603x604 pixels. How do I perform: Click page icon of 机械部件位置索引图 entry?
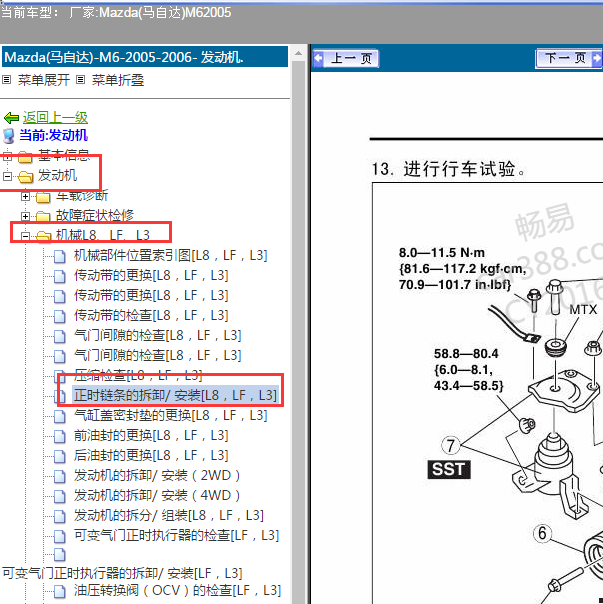tap(59, 256)
